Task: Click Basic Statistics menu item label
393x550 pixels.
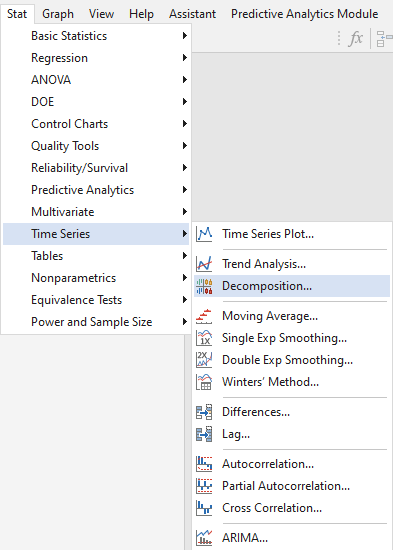Action: click(69, 36)
